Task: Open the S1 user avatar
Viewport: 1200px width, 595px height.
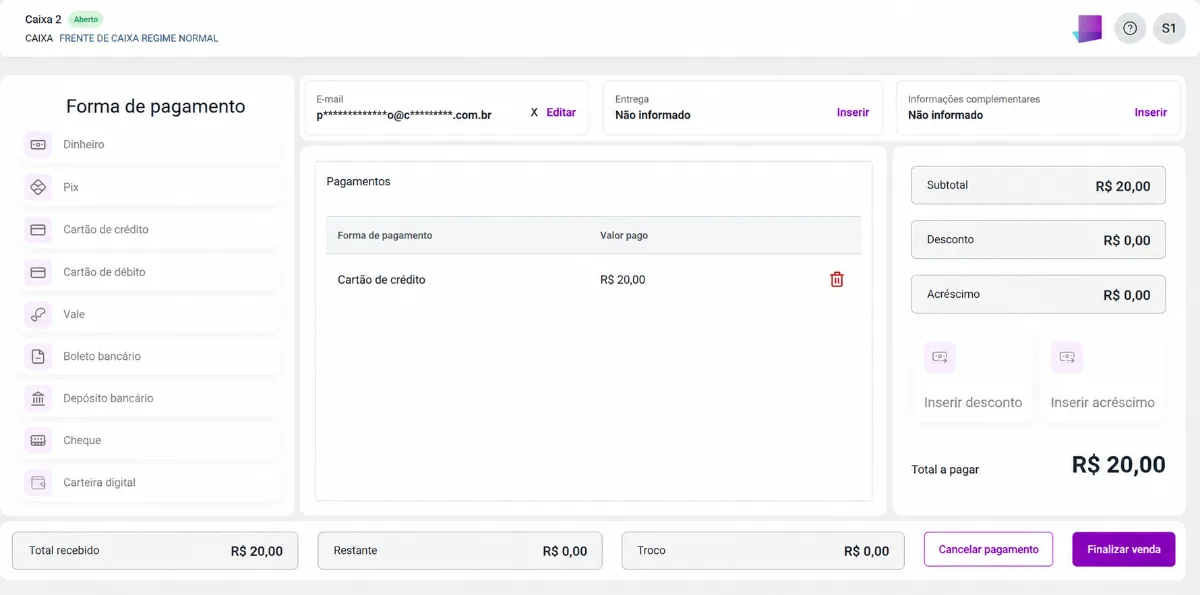Action: coord(1169,28)
